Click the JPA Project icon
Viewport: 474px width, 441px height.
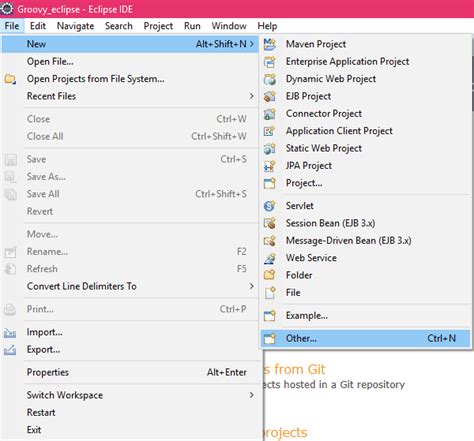270,166
